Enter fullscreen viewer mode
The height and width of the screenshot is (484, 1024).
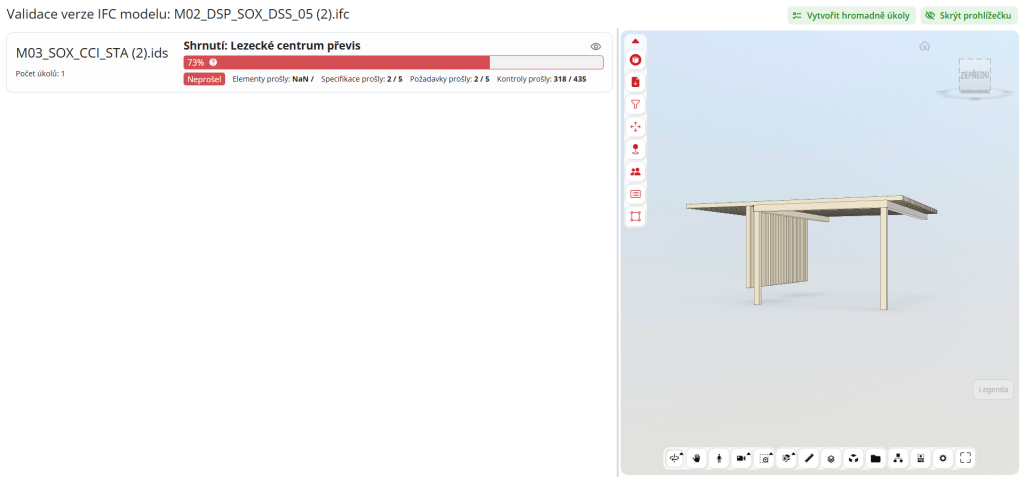[x=965, y=458]
